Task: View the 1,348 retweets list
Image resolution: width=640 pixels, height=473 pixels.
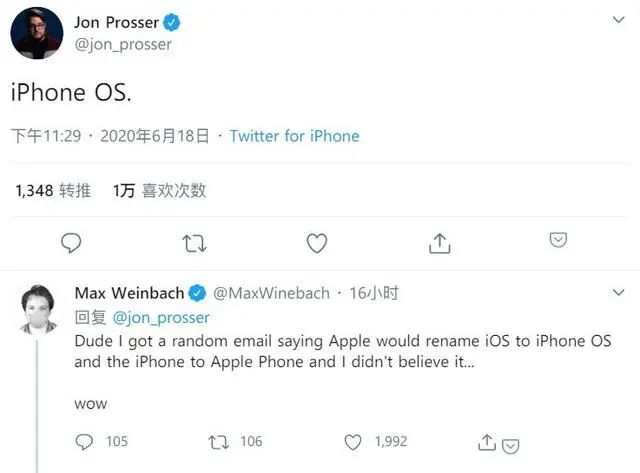Action: coord(53,190)
